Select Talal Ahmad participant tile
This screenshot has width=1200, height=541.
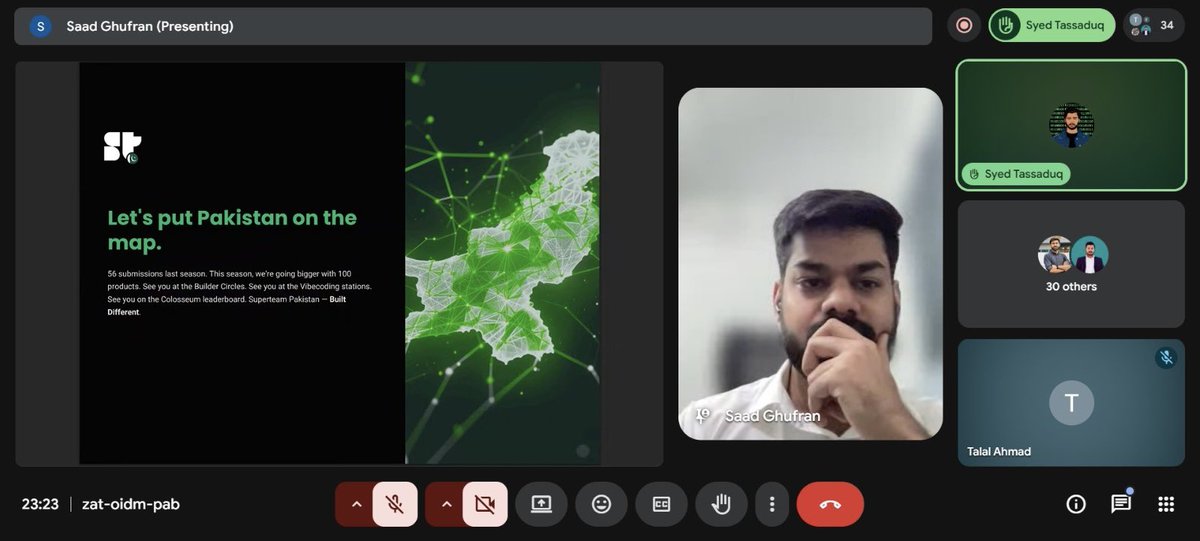pyautogui.click(x=1071, y=402)
